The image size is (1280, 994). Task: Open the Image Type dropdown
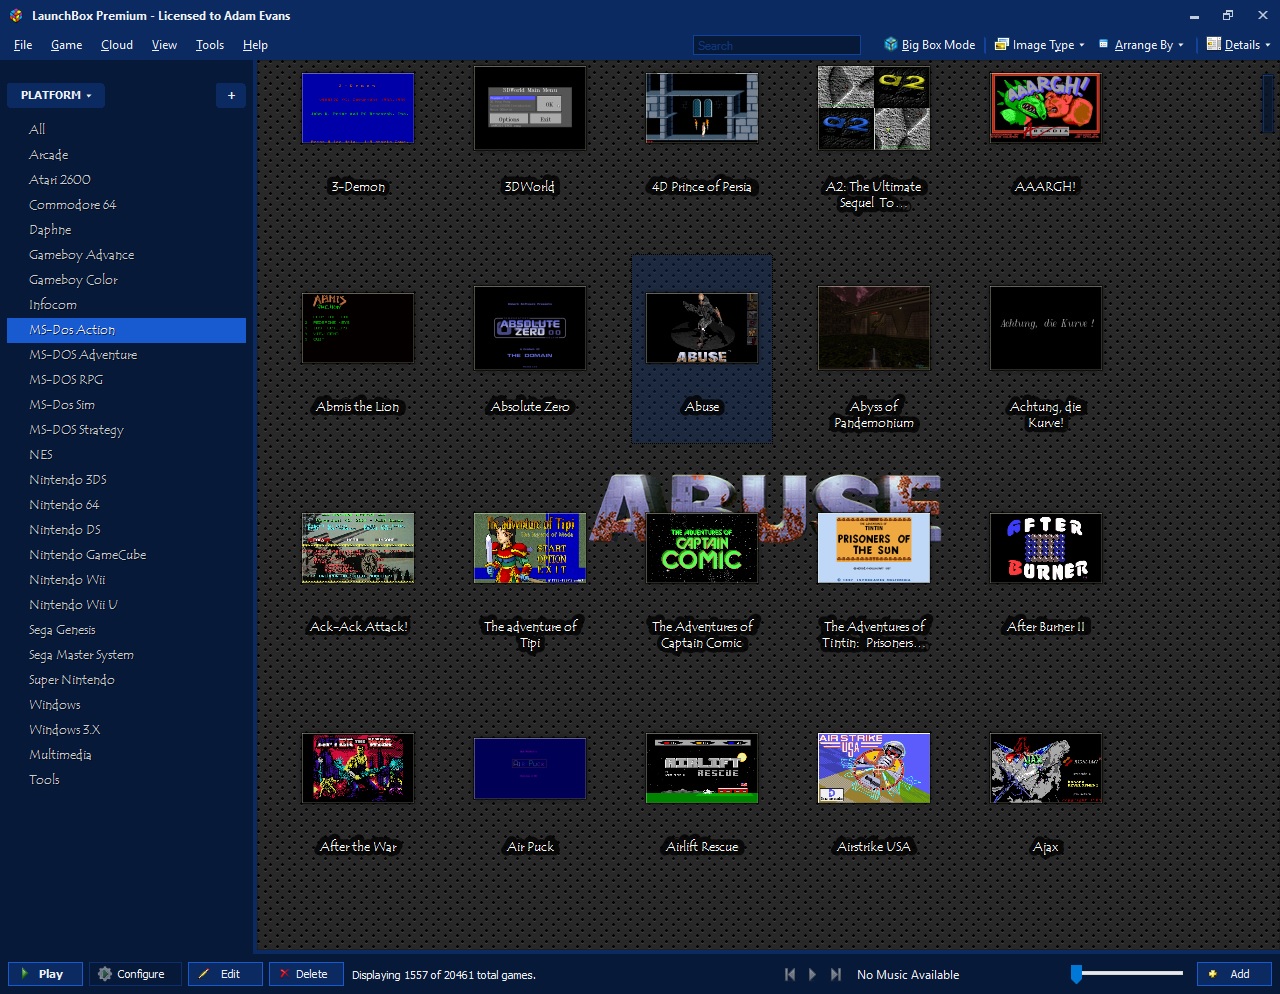point(1040,44)
